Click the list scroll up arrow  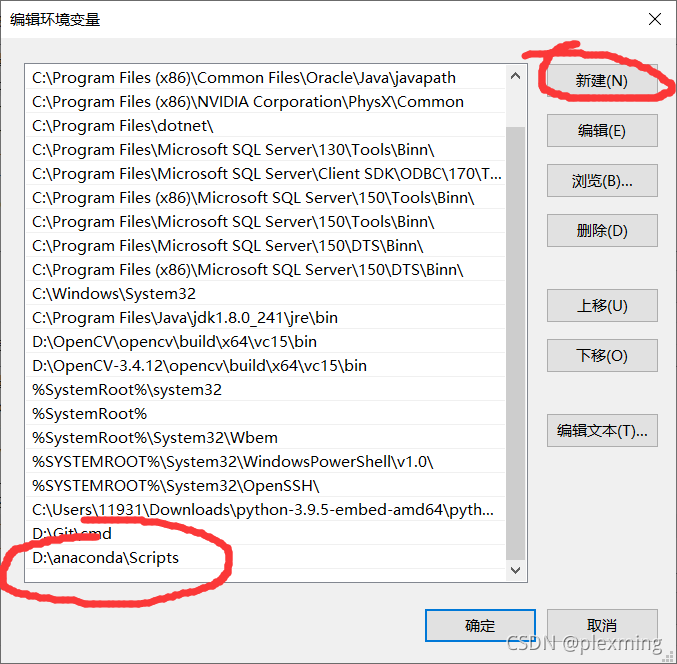coord(515,76)
